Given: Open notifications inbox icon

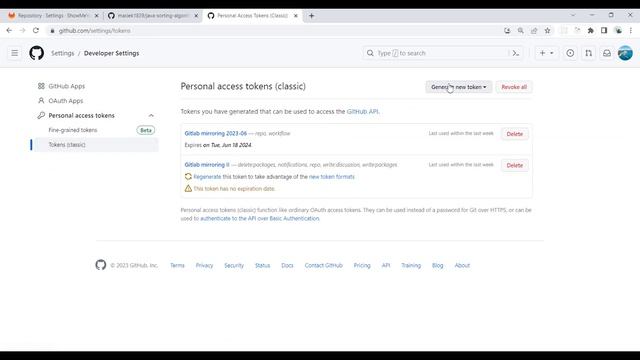Looking at the screenshot, I should pos(607,53).
